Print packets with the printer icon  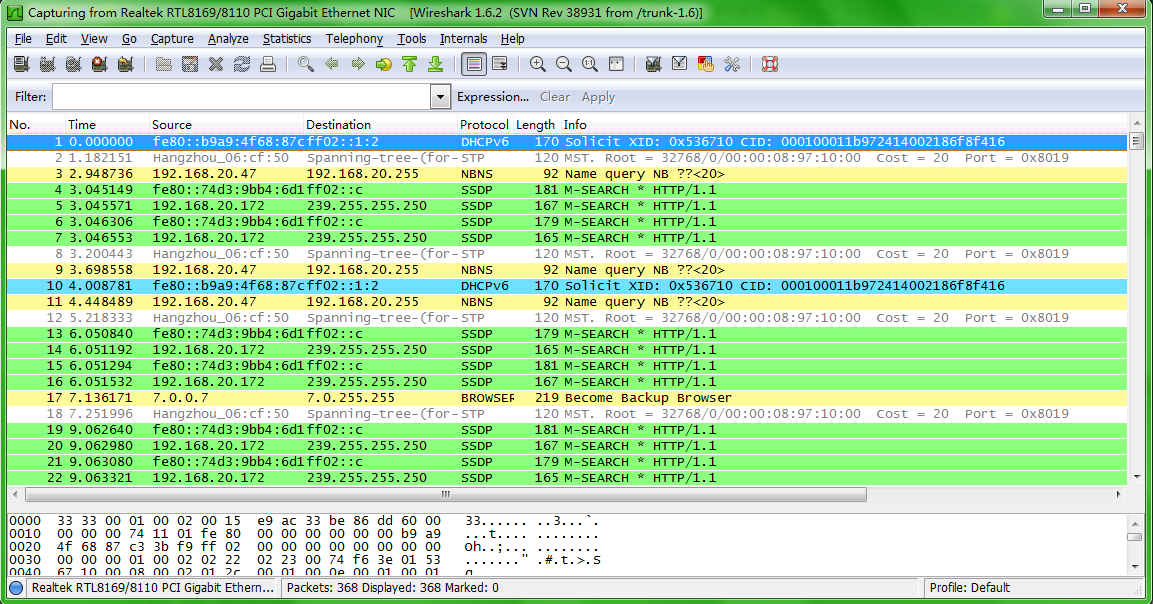tap(268, 65)
